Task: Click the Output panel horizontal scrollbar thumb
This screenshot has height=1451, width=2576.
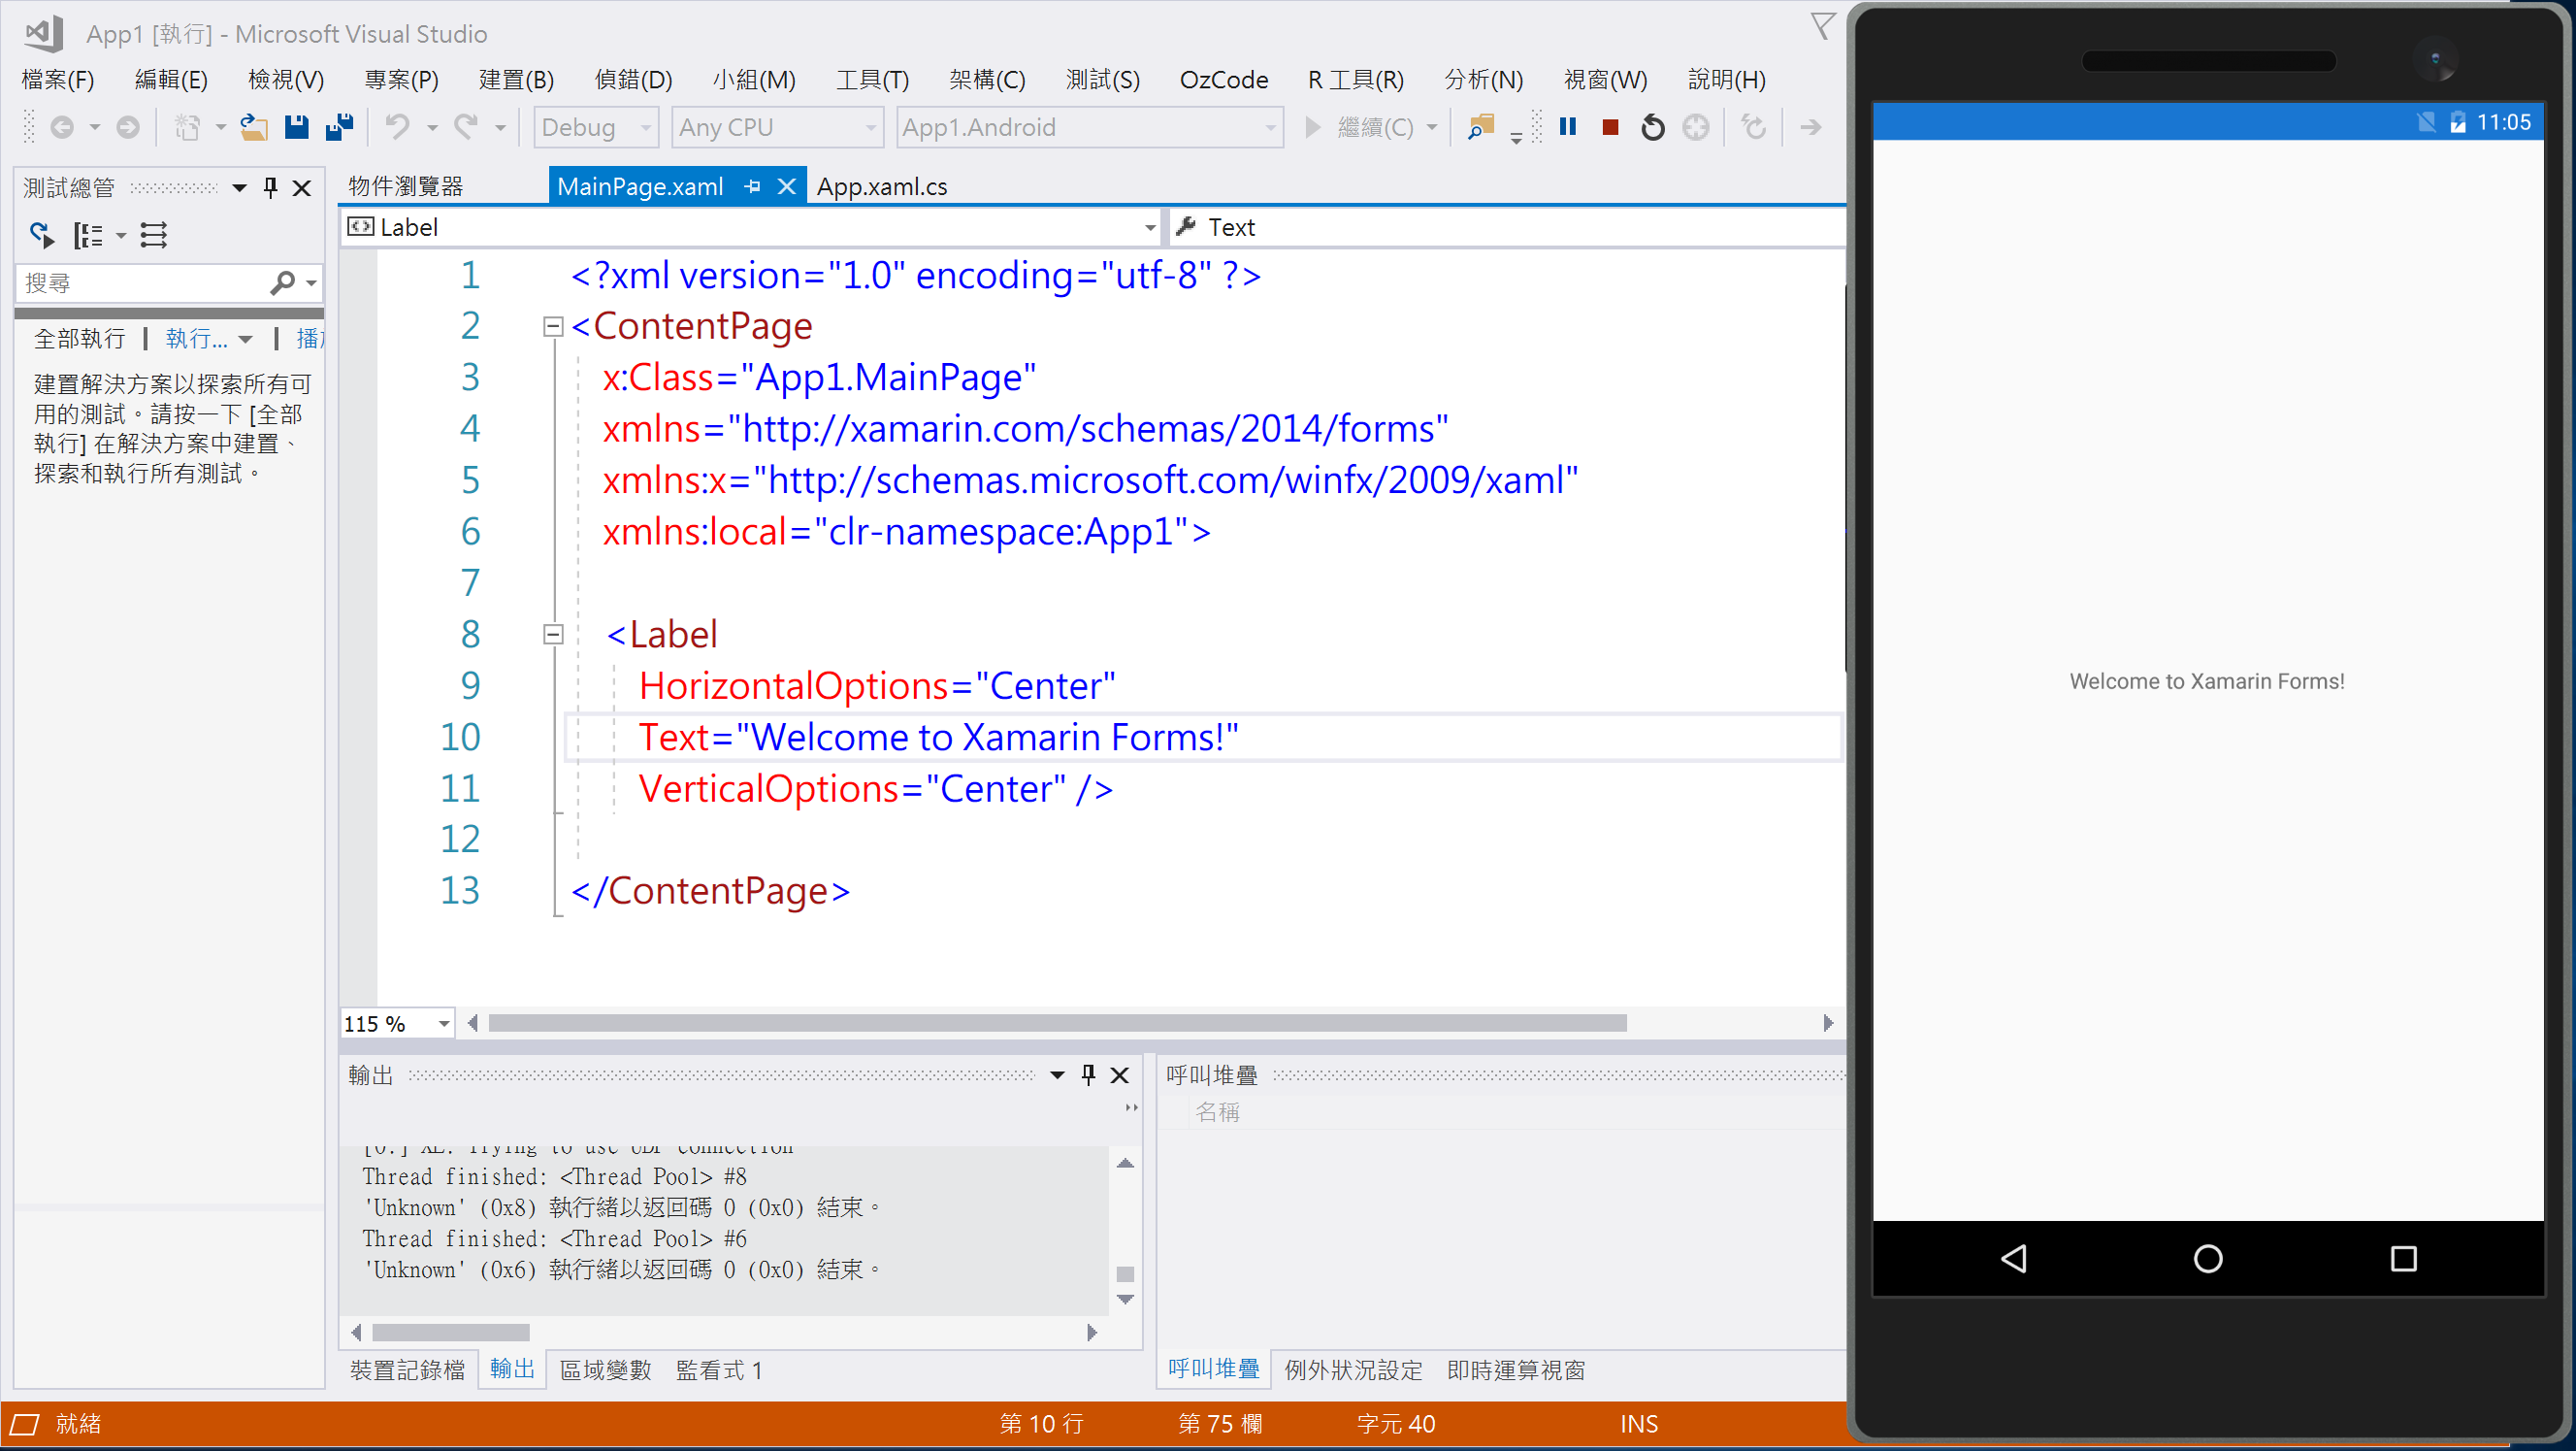Action: coord(450,1332)
